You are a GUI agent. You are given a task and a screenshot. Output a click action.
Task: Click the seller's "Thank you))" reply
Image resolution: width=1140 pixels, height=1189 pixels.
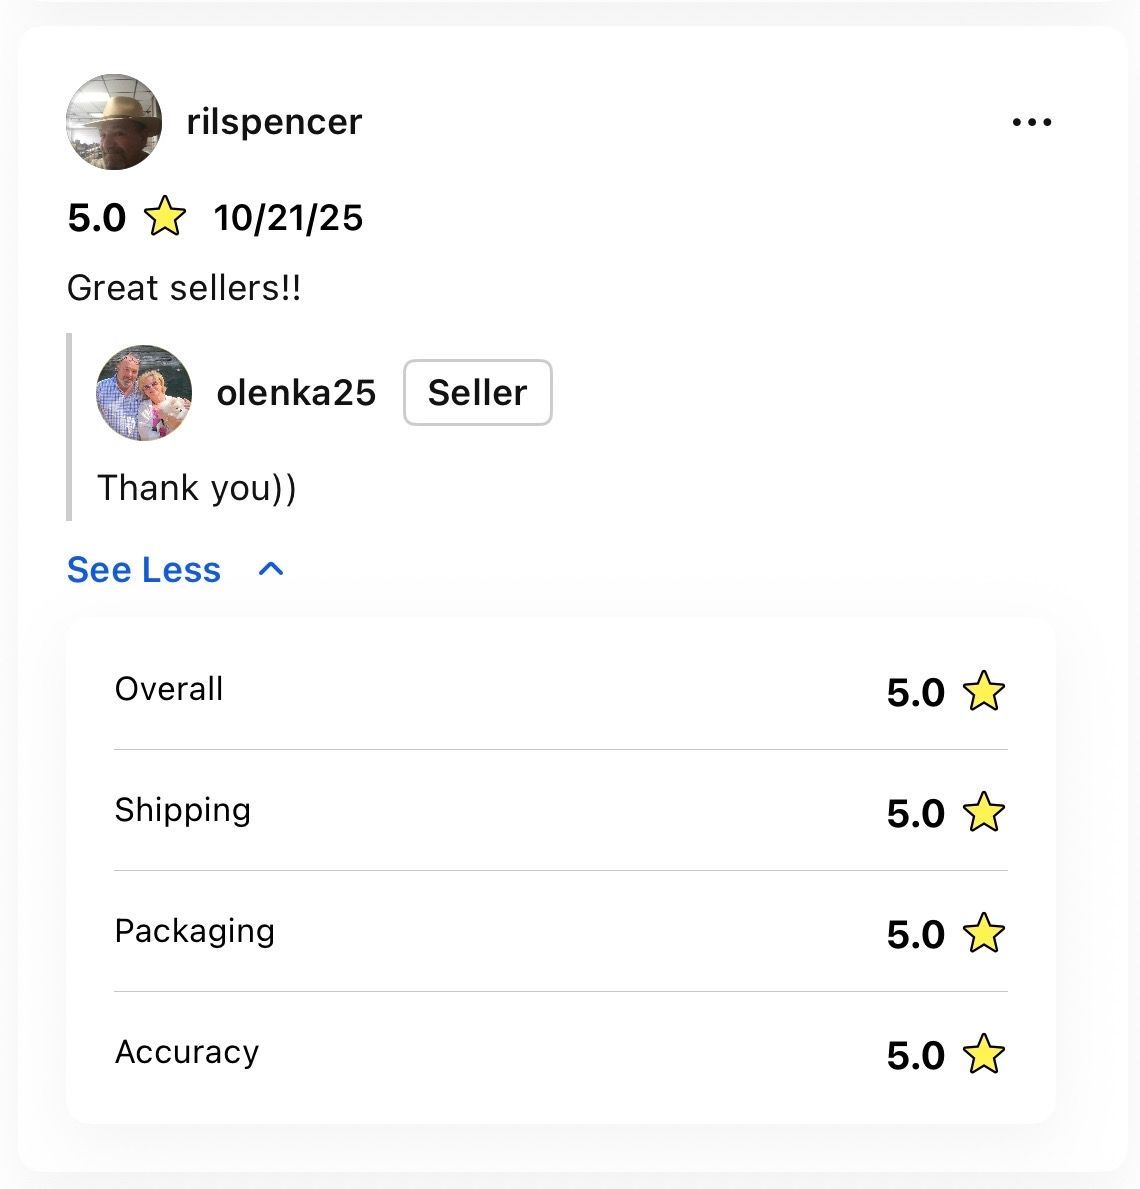coord(196,488)
